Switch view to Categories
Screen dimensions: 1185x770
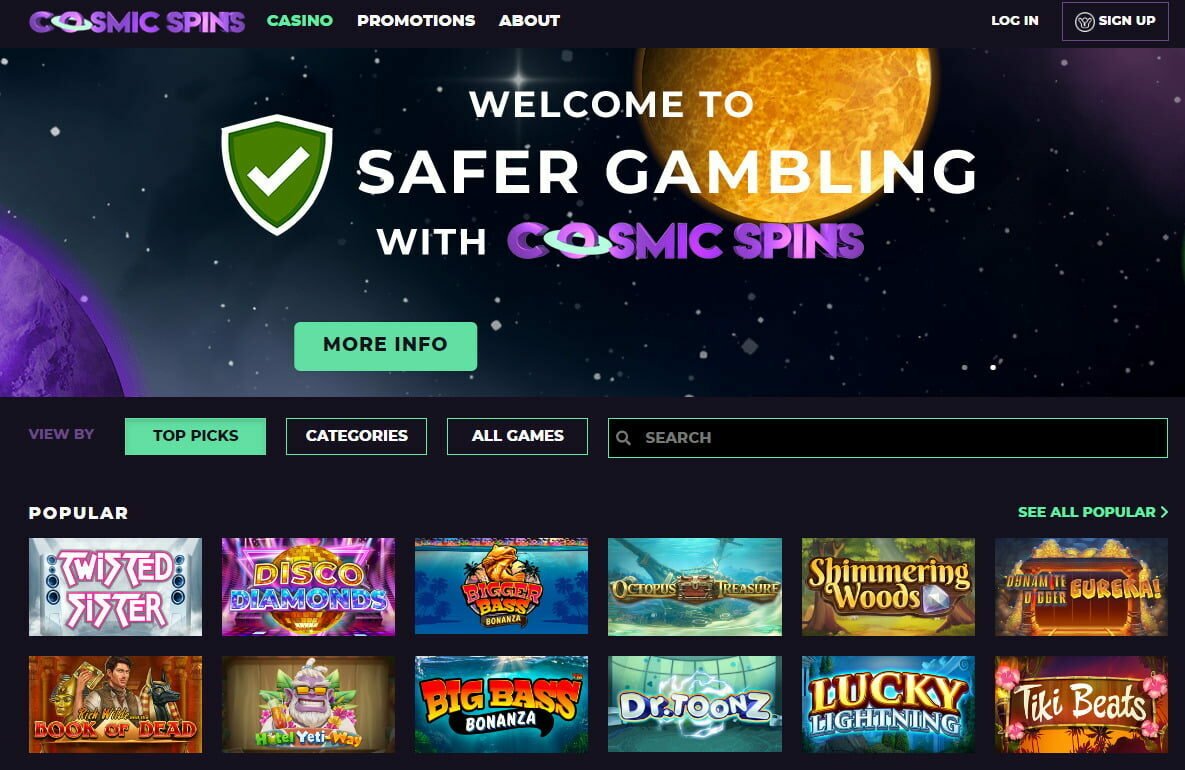356,436
